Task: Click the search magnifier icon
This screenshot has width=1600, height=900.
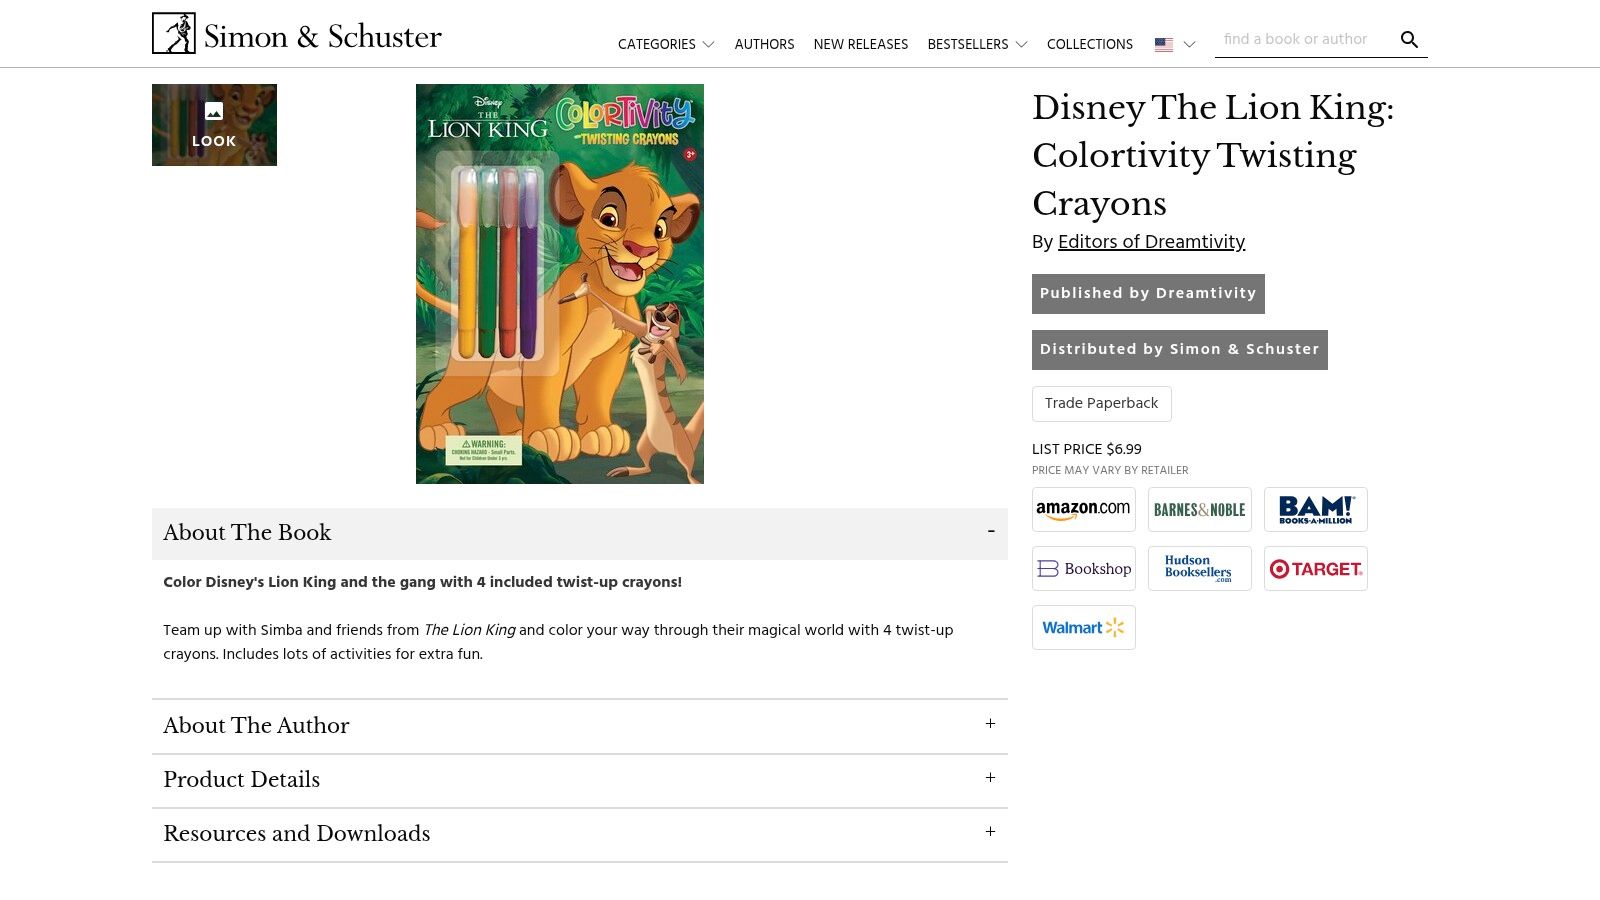Action: [1409, 40]
